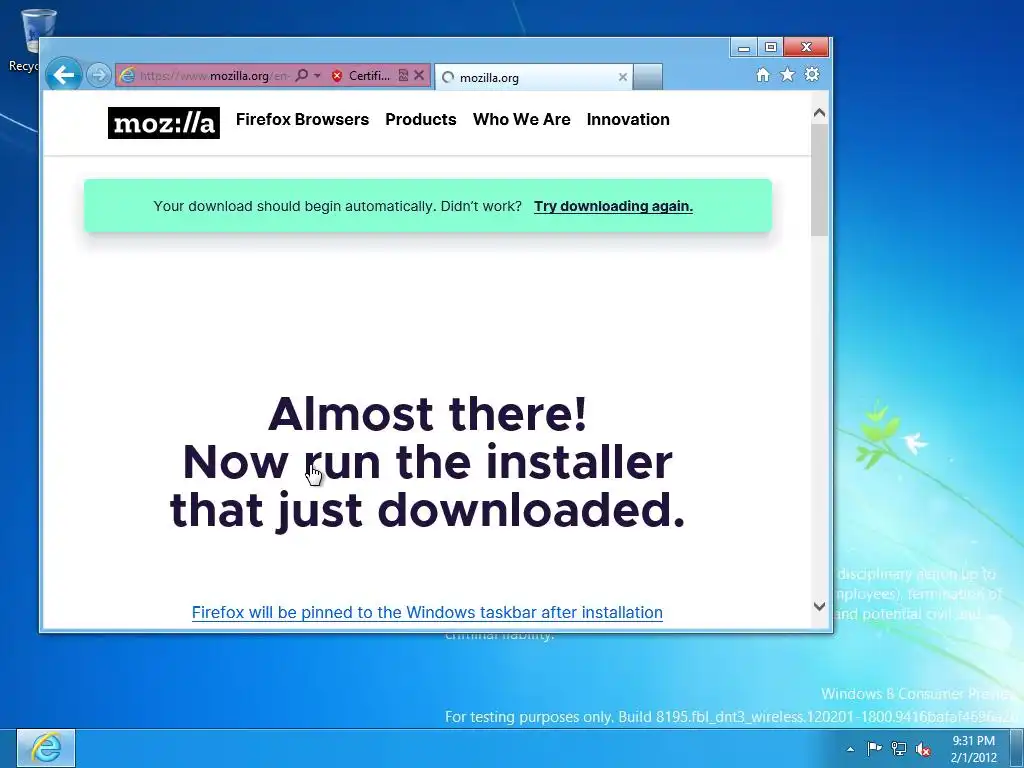Viewport: 1024px width, 768px height.
Task: Click the Show desktop strip
Action: 1017,748
